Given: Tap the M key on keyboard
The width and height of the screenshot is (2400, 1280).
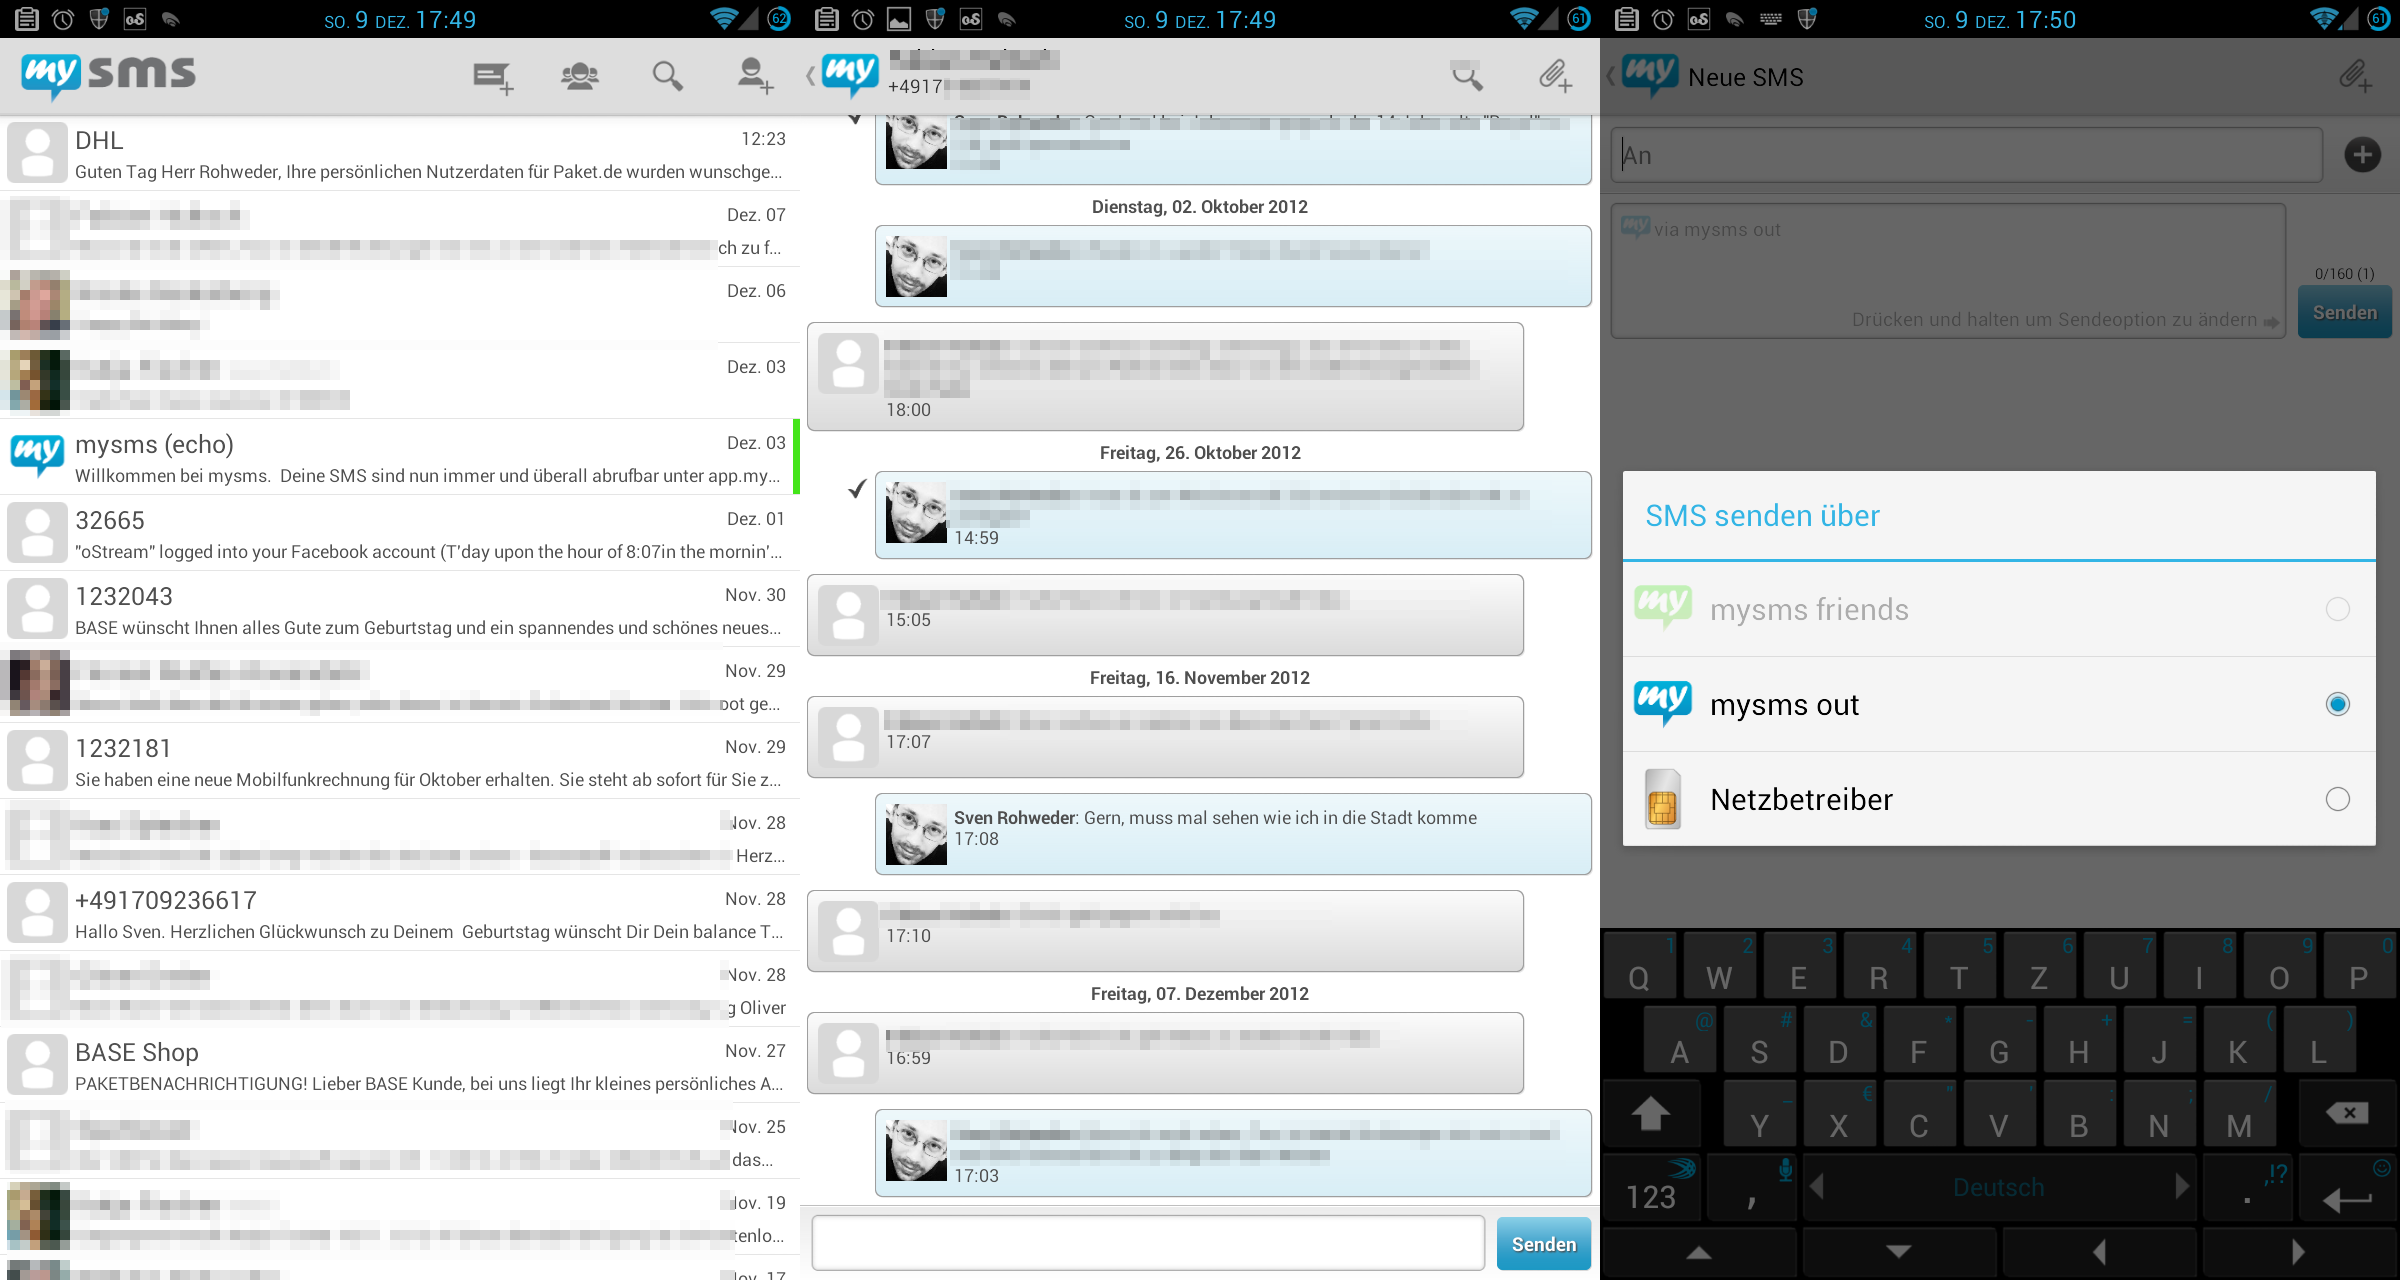Looking at the screenshot, I should pyautogui.click(x=2239, y=1113).
